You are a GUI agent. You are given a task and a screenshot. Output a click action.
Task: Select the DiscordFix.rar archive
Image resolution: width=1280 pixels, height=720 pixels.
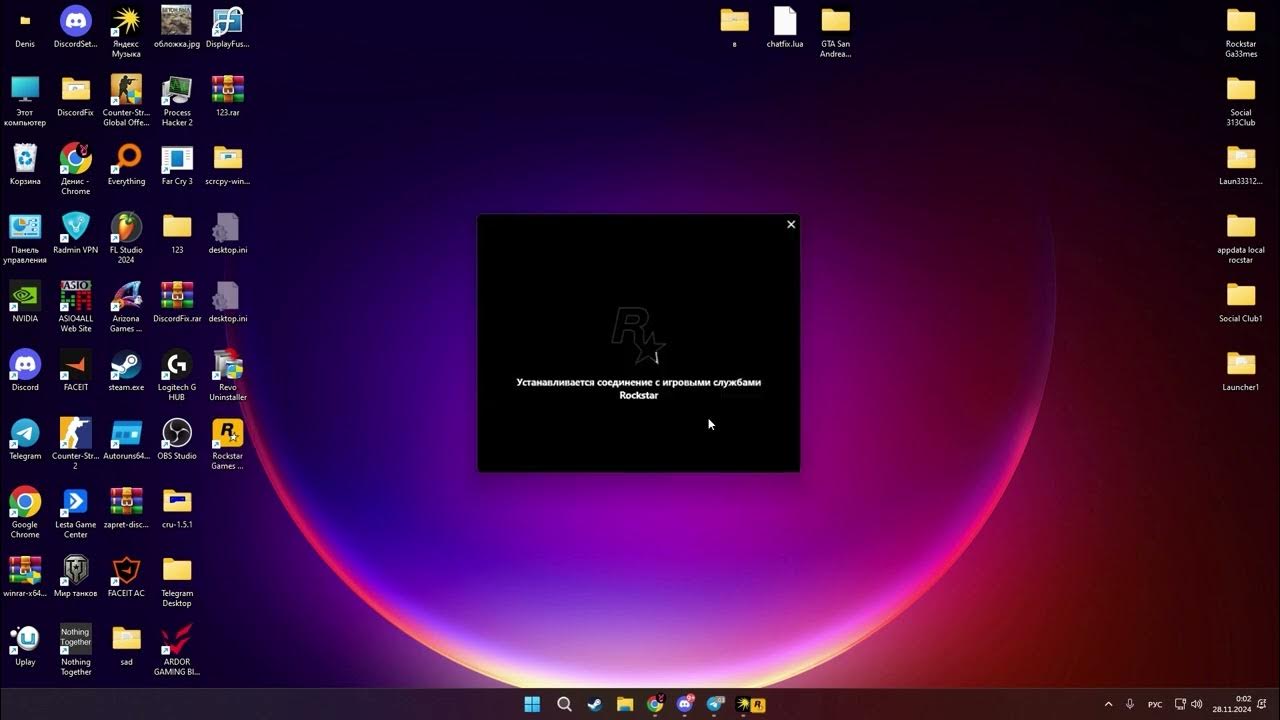tap(177, 301)
